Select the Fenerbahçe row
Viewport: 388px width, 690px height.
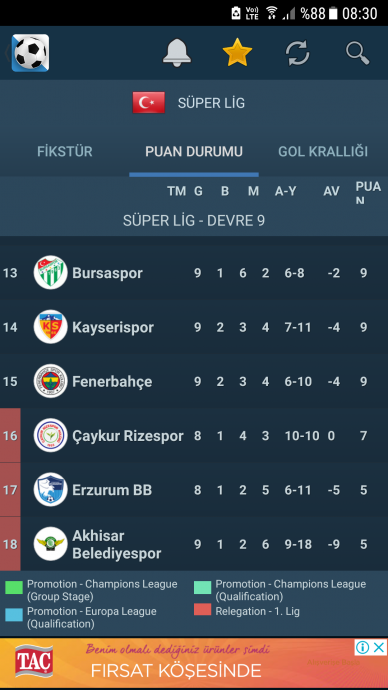pyautogui.click(x=194, y=381)
